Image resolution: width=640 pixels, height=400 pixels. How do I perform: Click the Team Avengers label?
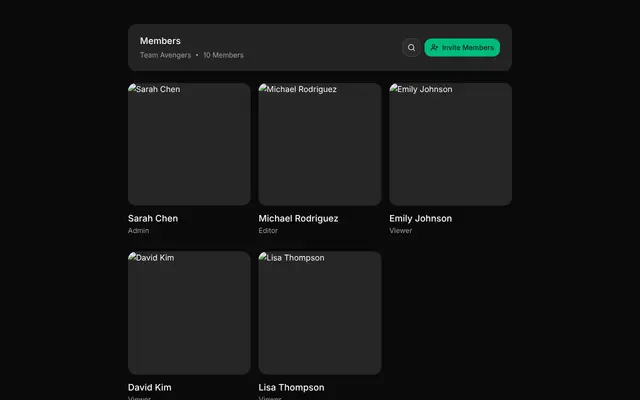pos(165,55)
